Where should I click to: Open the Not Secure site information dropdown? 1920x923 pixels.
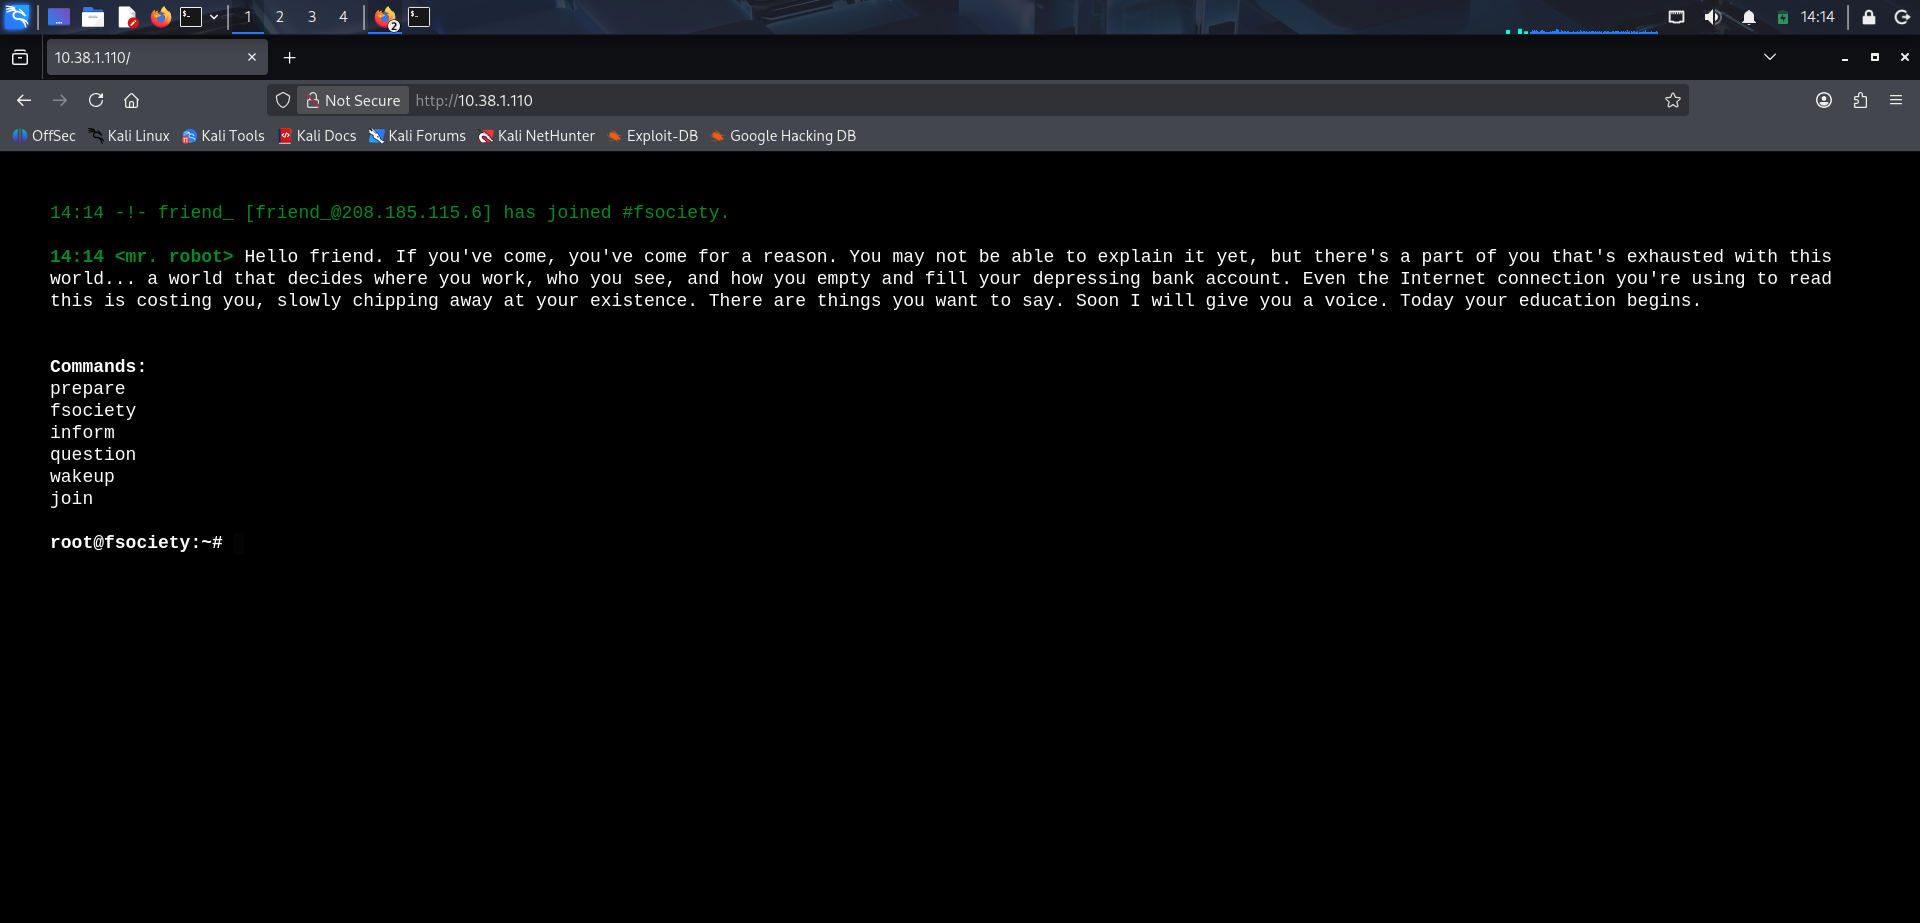[353, 100]
